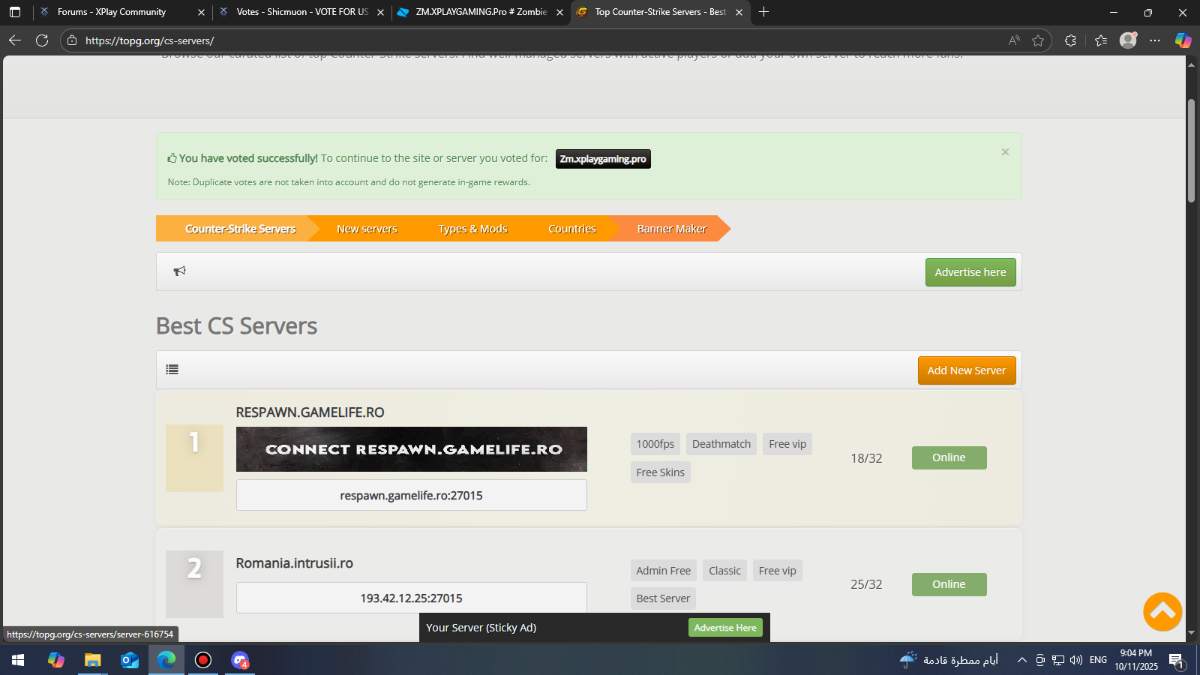
Task: Add this page to favorites with star icon
Action: point(1038,41)
